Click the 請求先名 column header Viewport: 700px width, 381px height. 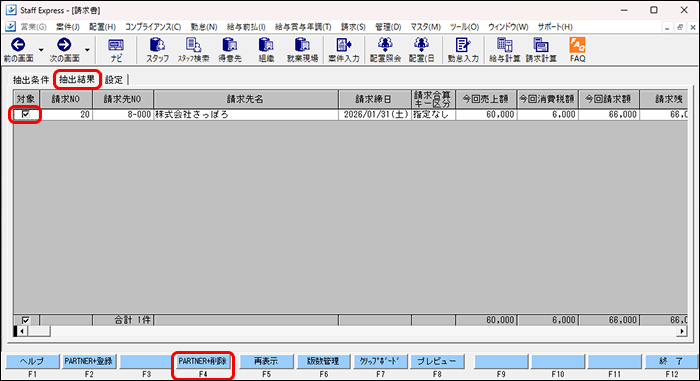[x=246, y=99]
